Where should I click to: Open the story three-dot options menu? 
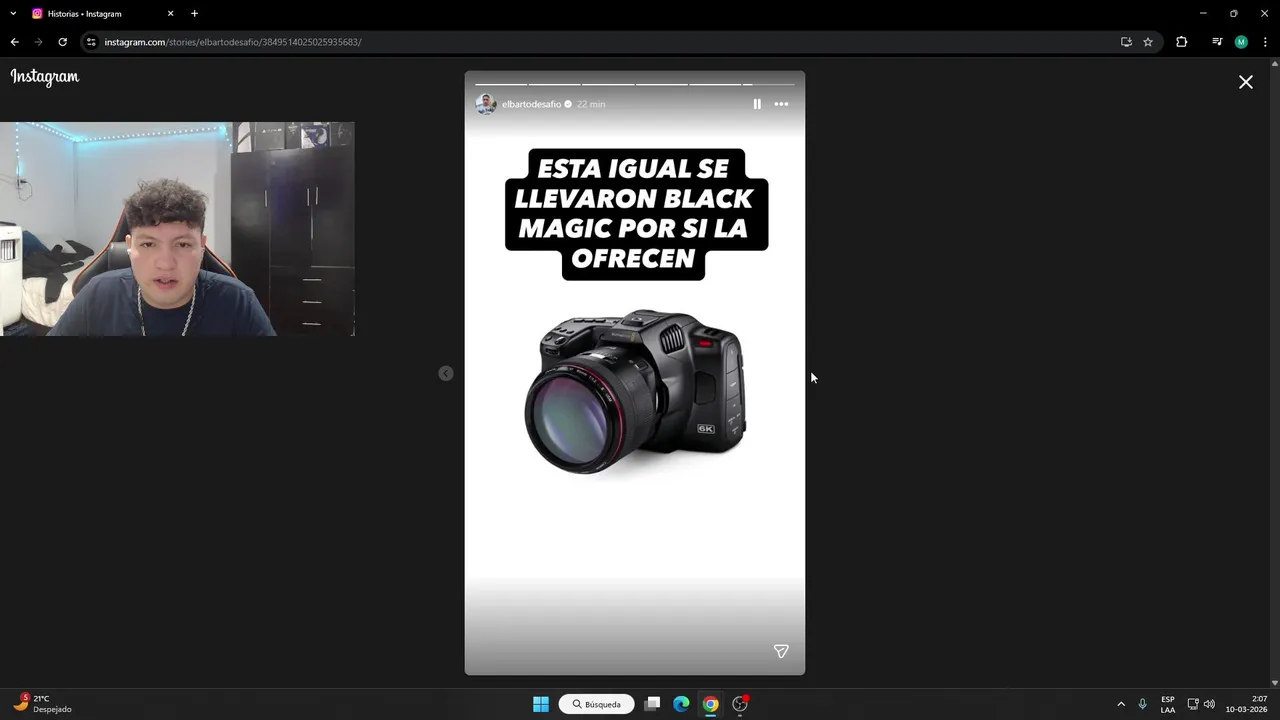[x=781, y=104]
